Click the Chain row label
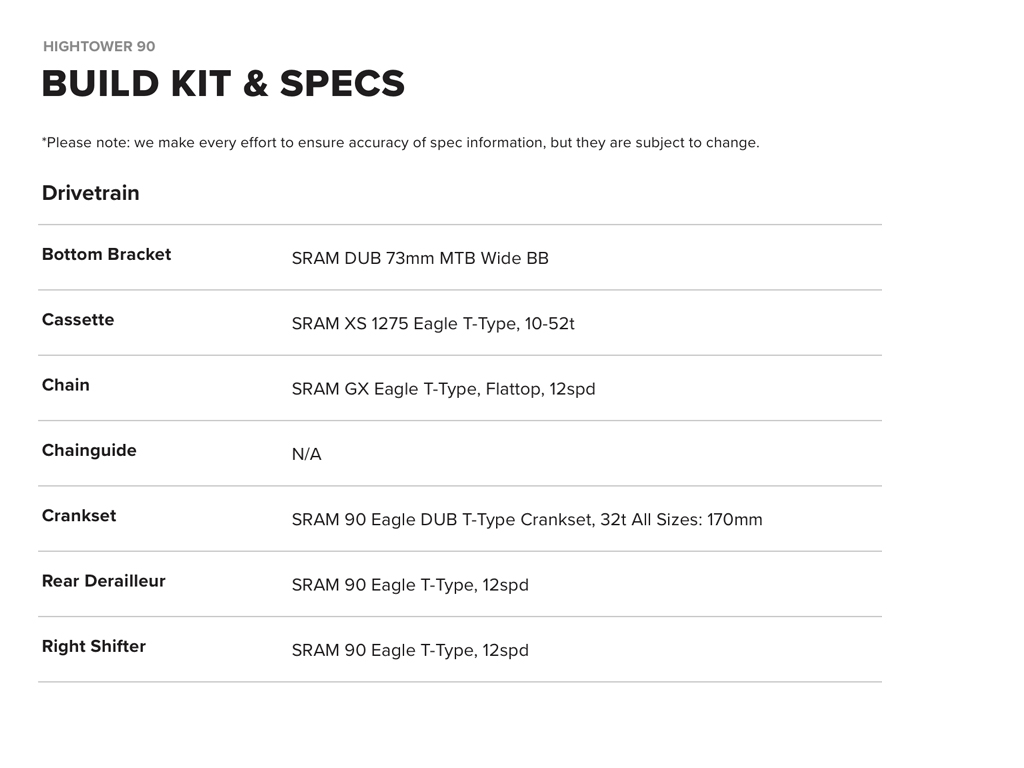The image size is (1024, 768). (x=66, y=385)
